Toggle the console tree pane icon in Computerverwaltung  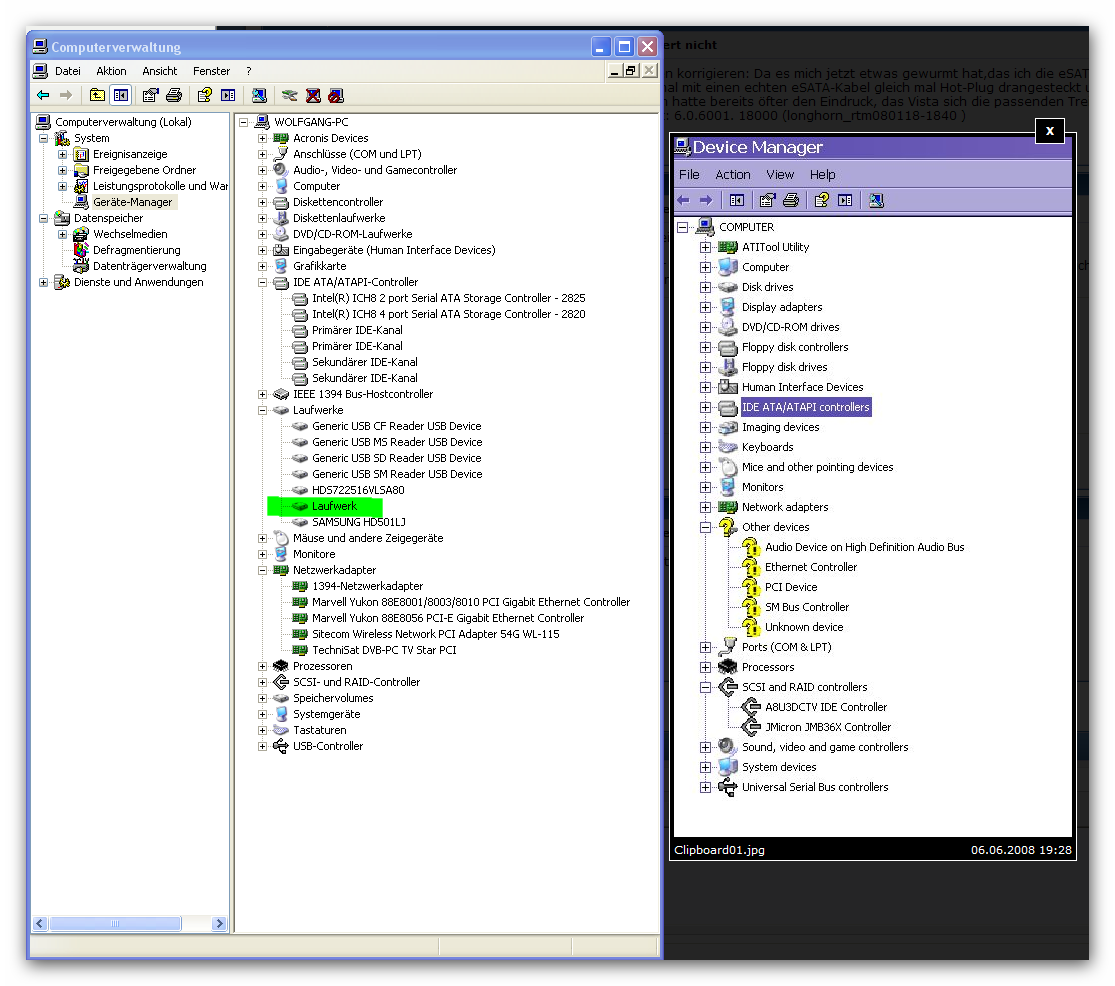click(x=121, y=95)
